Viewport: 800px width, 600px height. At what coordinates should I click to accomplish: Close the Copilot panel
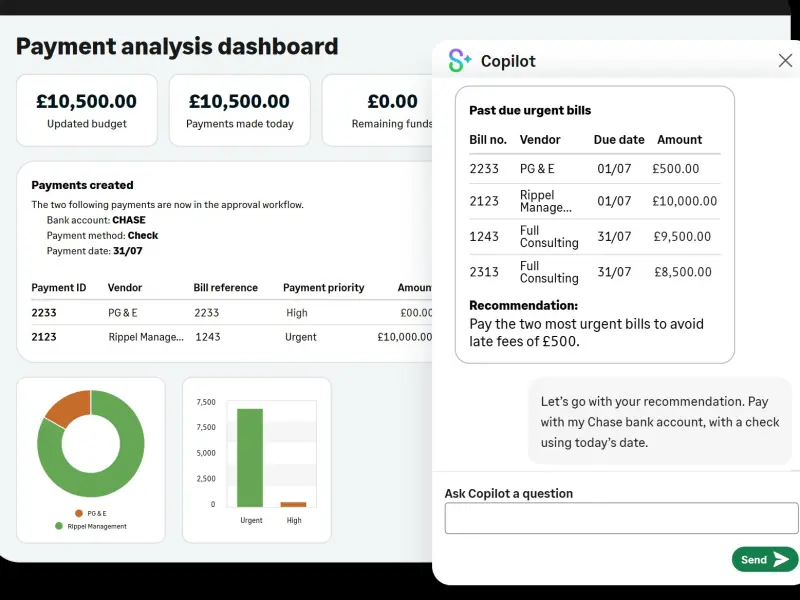(x=785, y=61)
